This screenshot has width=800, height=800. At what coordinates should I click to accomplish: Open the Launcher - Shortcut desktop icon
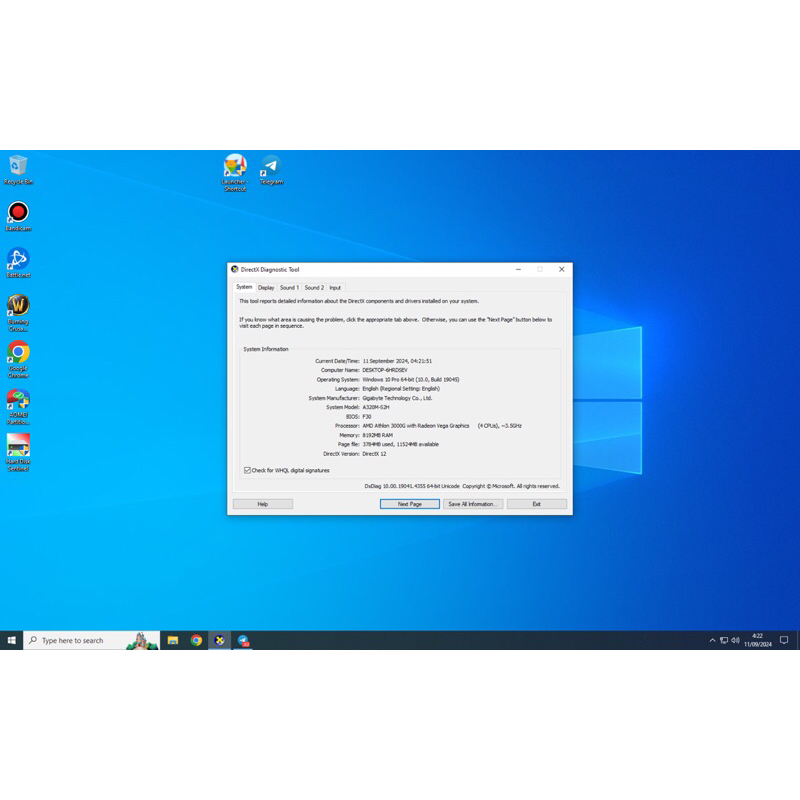click(234, 167)
